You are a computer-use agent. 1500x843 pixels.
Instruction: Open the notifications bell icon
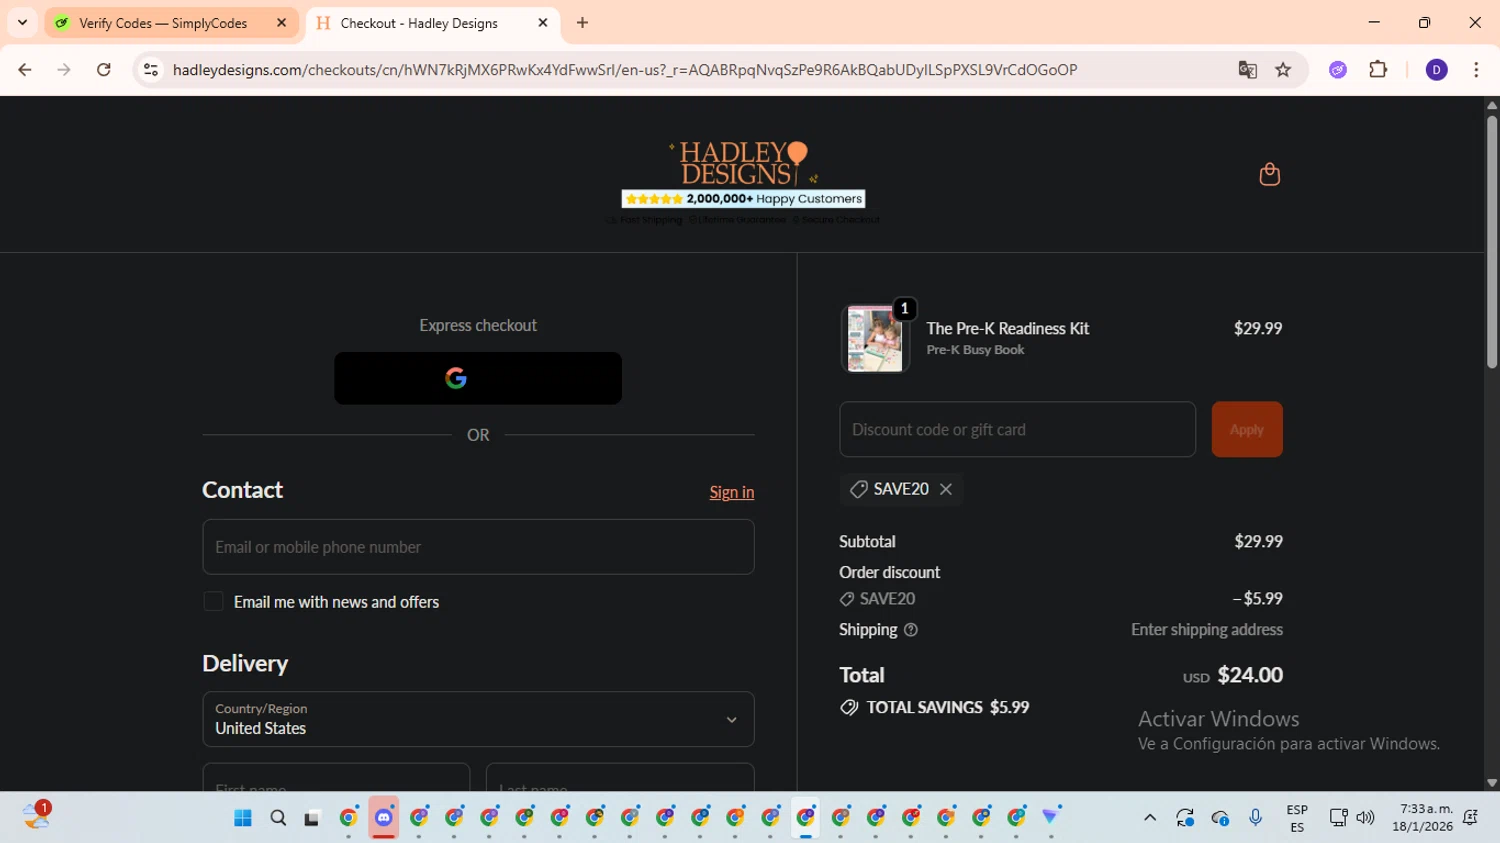(1471, 818)
